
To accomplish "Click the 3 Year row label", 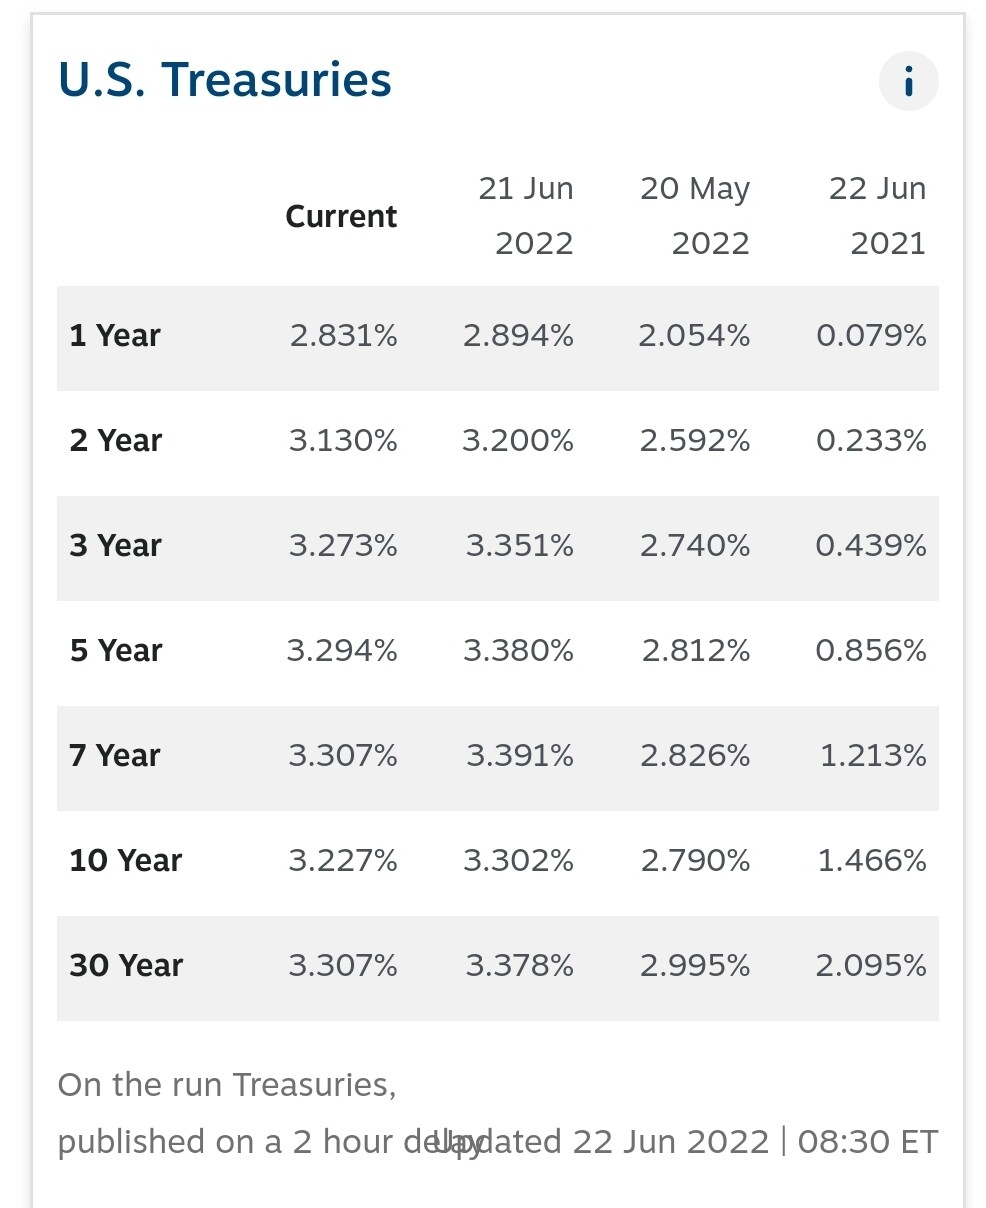I will (x=116, y=546).
